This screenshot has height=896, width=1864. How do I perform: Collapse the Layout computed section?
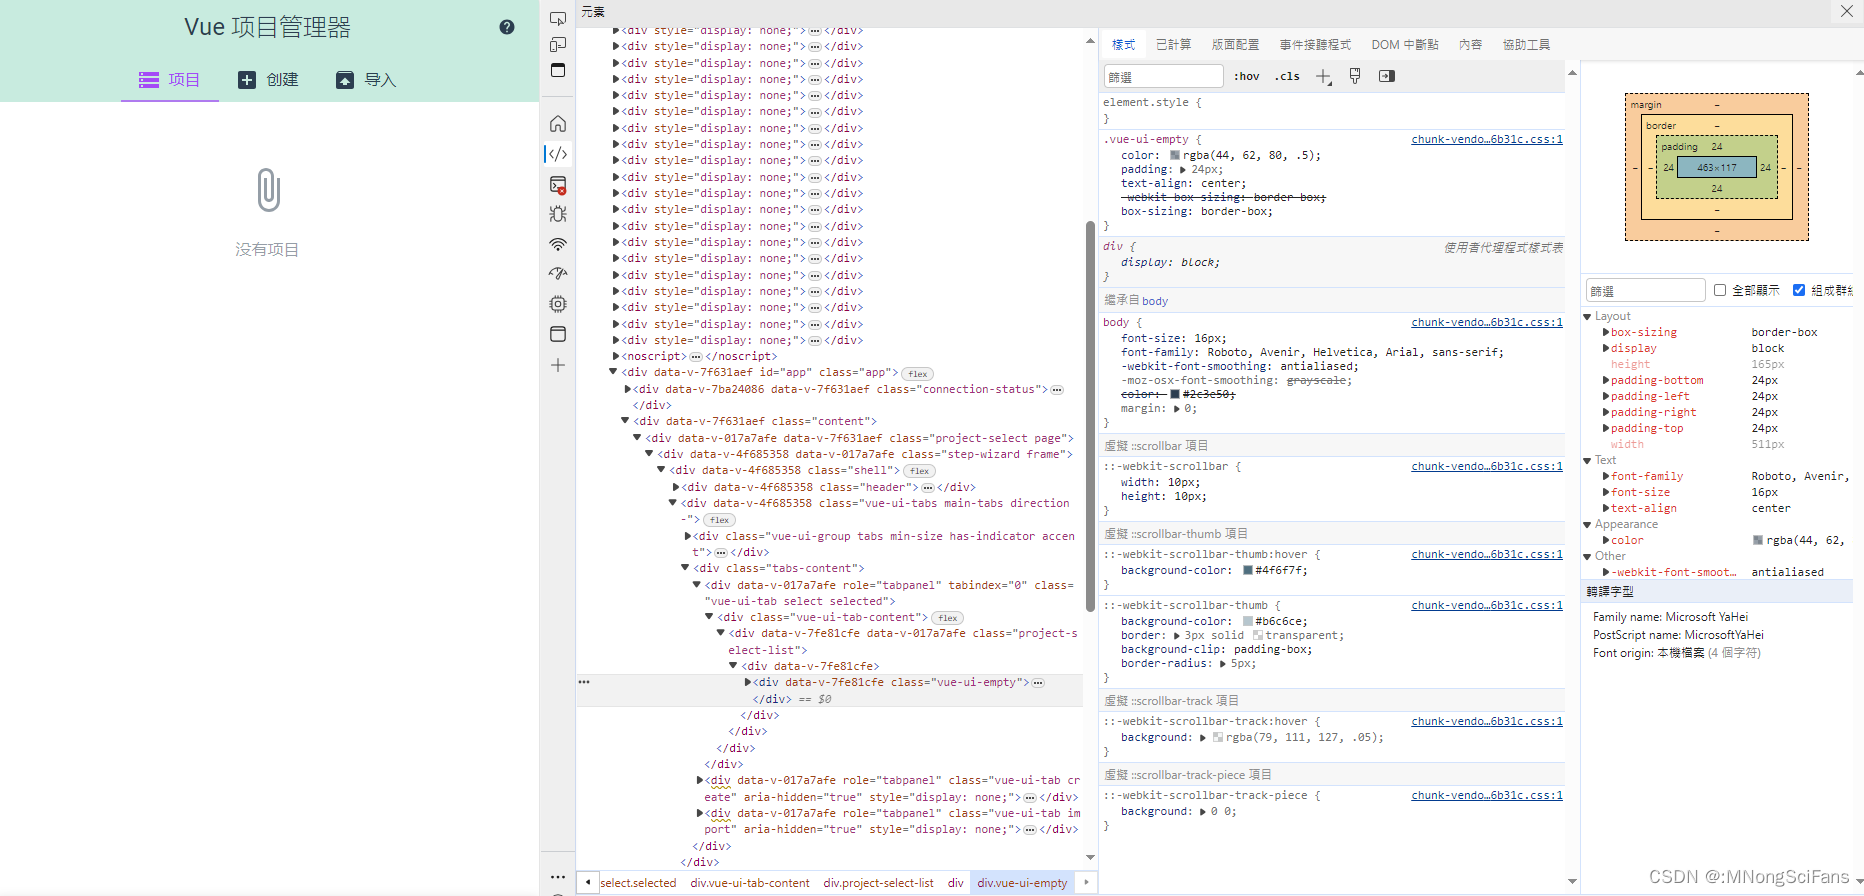point(1588,316)
